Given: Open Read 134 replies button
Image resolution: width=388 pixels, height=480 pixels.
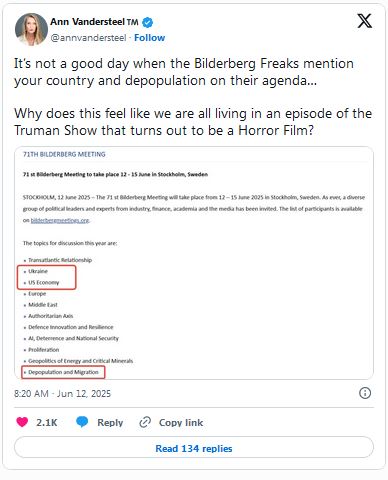Looking at the screenshot, I should pos(194,447).
